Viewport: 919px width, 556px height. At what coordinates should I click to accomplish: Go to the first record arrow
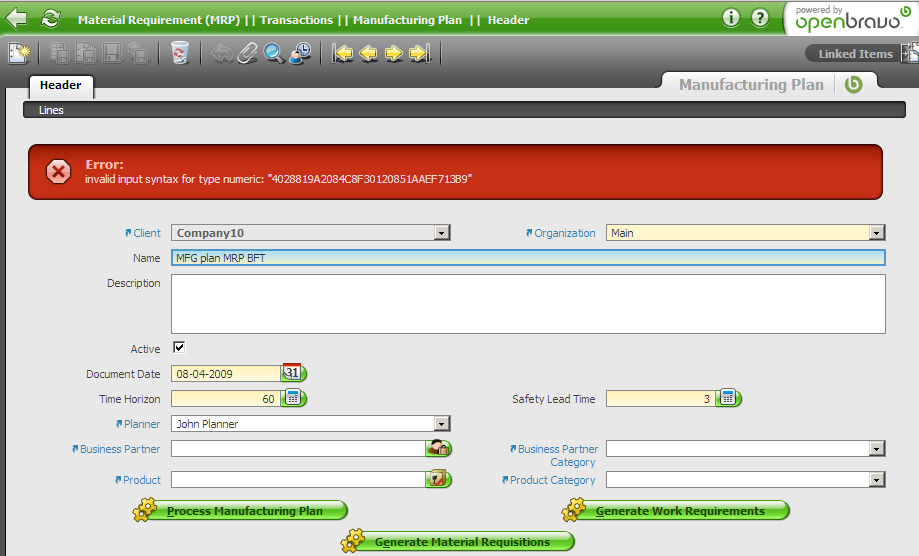pos(343,53)
